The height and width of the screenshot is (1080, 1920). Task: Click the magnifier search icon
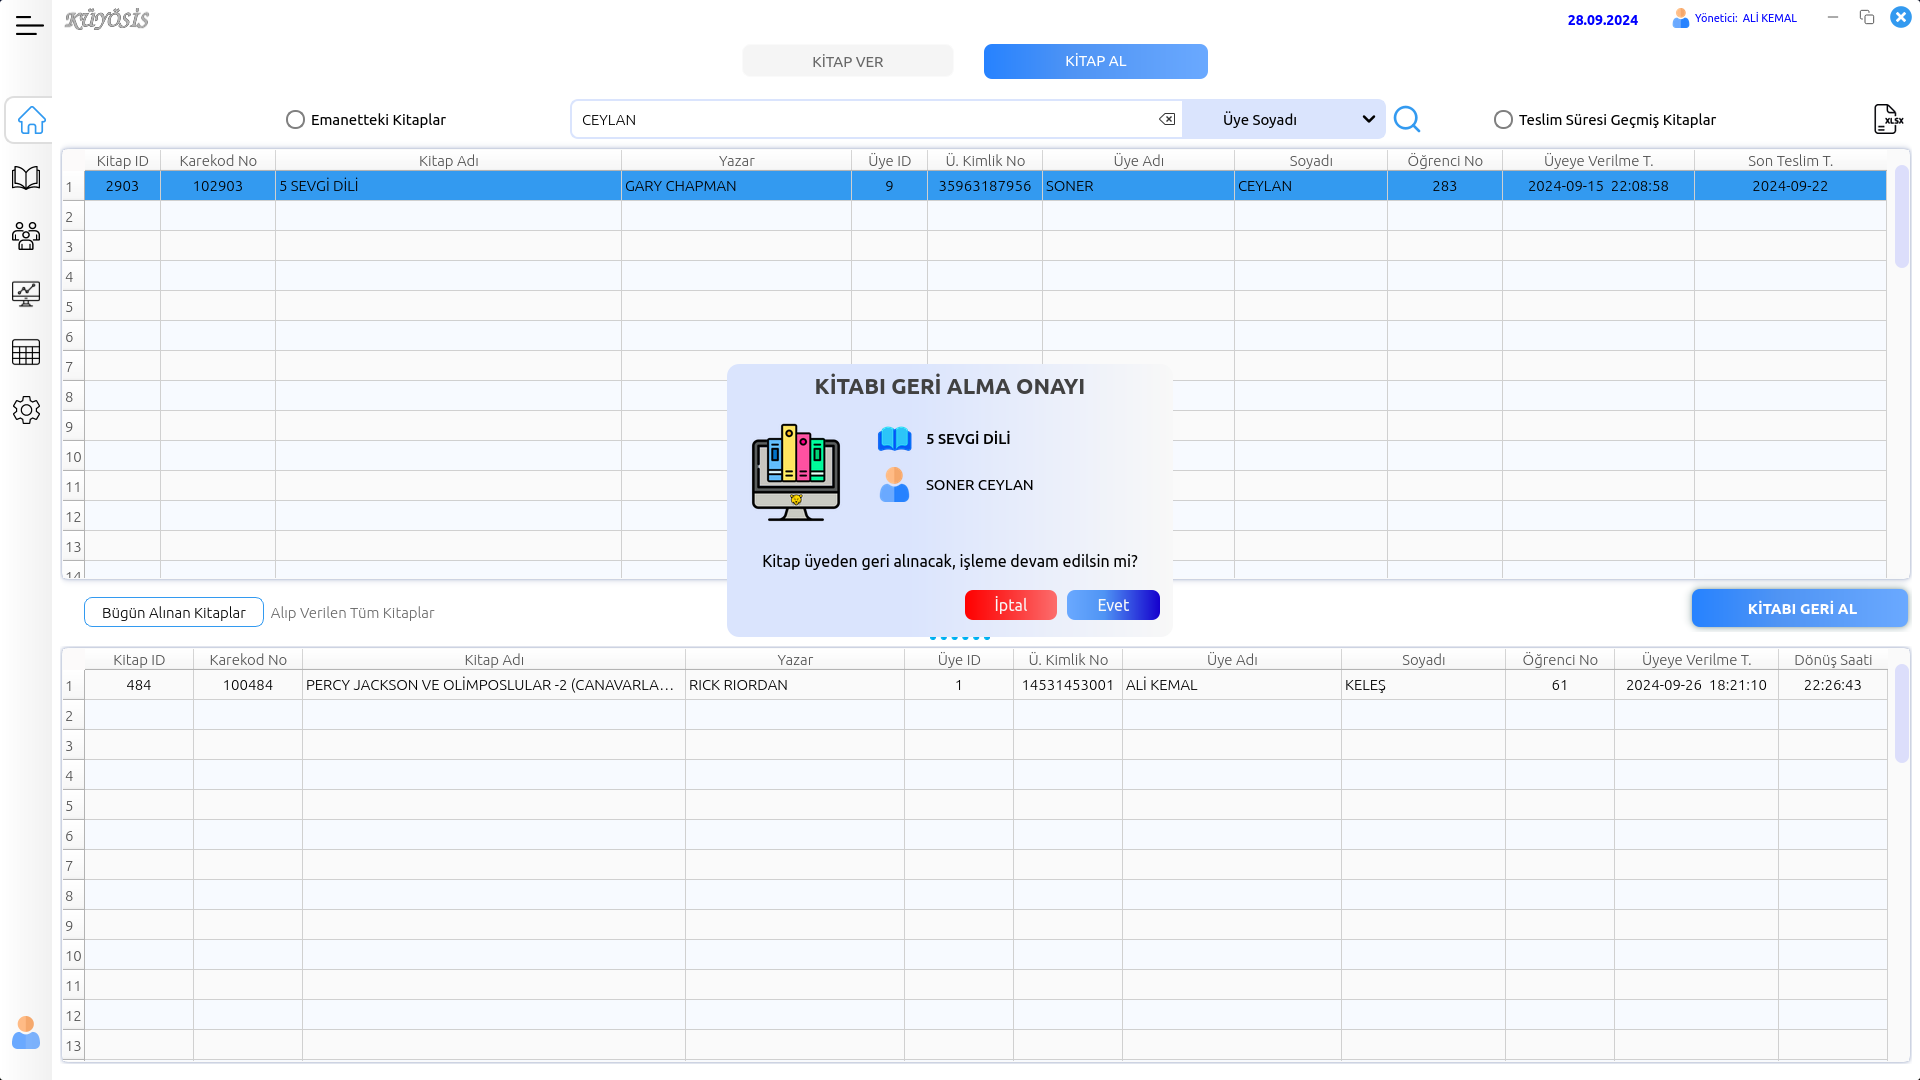tap(1407, 120)
